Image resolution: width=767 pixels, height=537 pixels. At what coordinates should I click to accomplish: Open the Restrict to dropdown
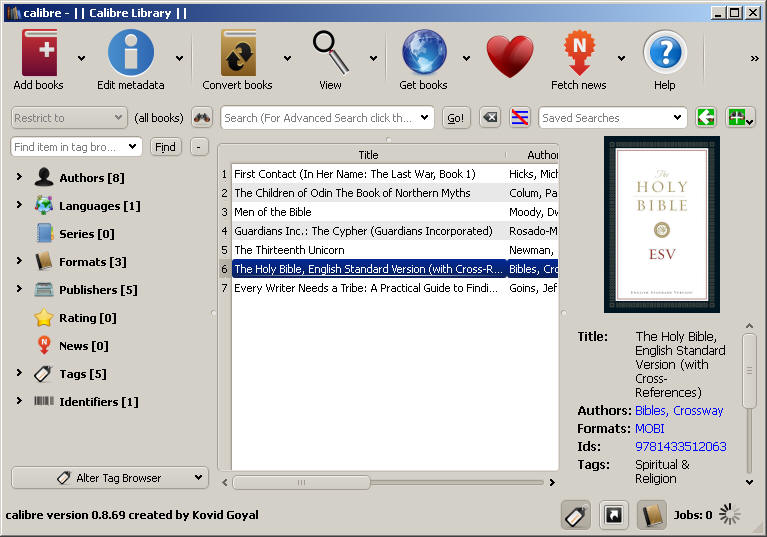click(69, 118)
